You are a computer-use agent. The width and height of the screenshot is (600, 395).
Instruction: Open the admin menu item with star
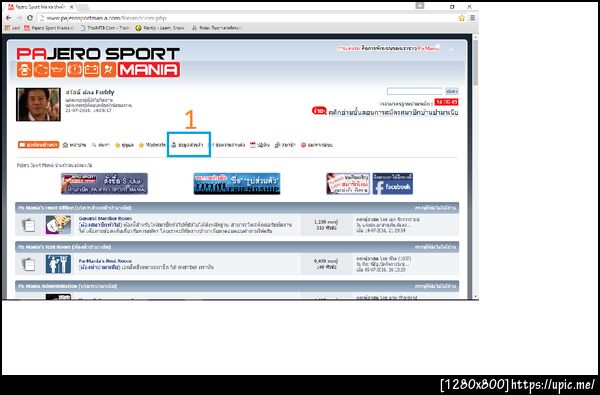pos(124,145)
